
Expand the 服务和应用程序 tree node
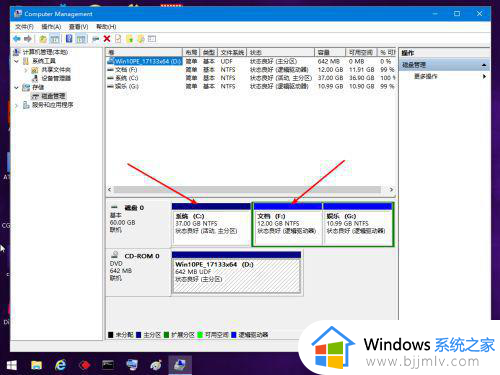tap(16, 105)
